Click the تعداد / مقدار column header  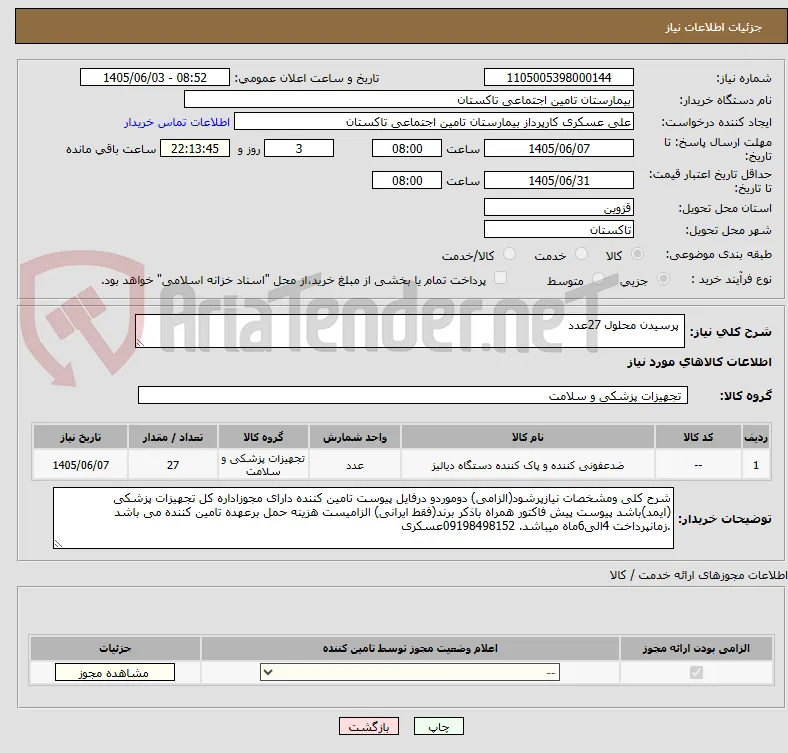pyautogui.click(x=173, y=437)
